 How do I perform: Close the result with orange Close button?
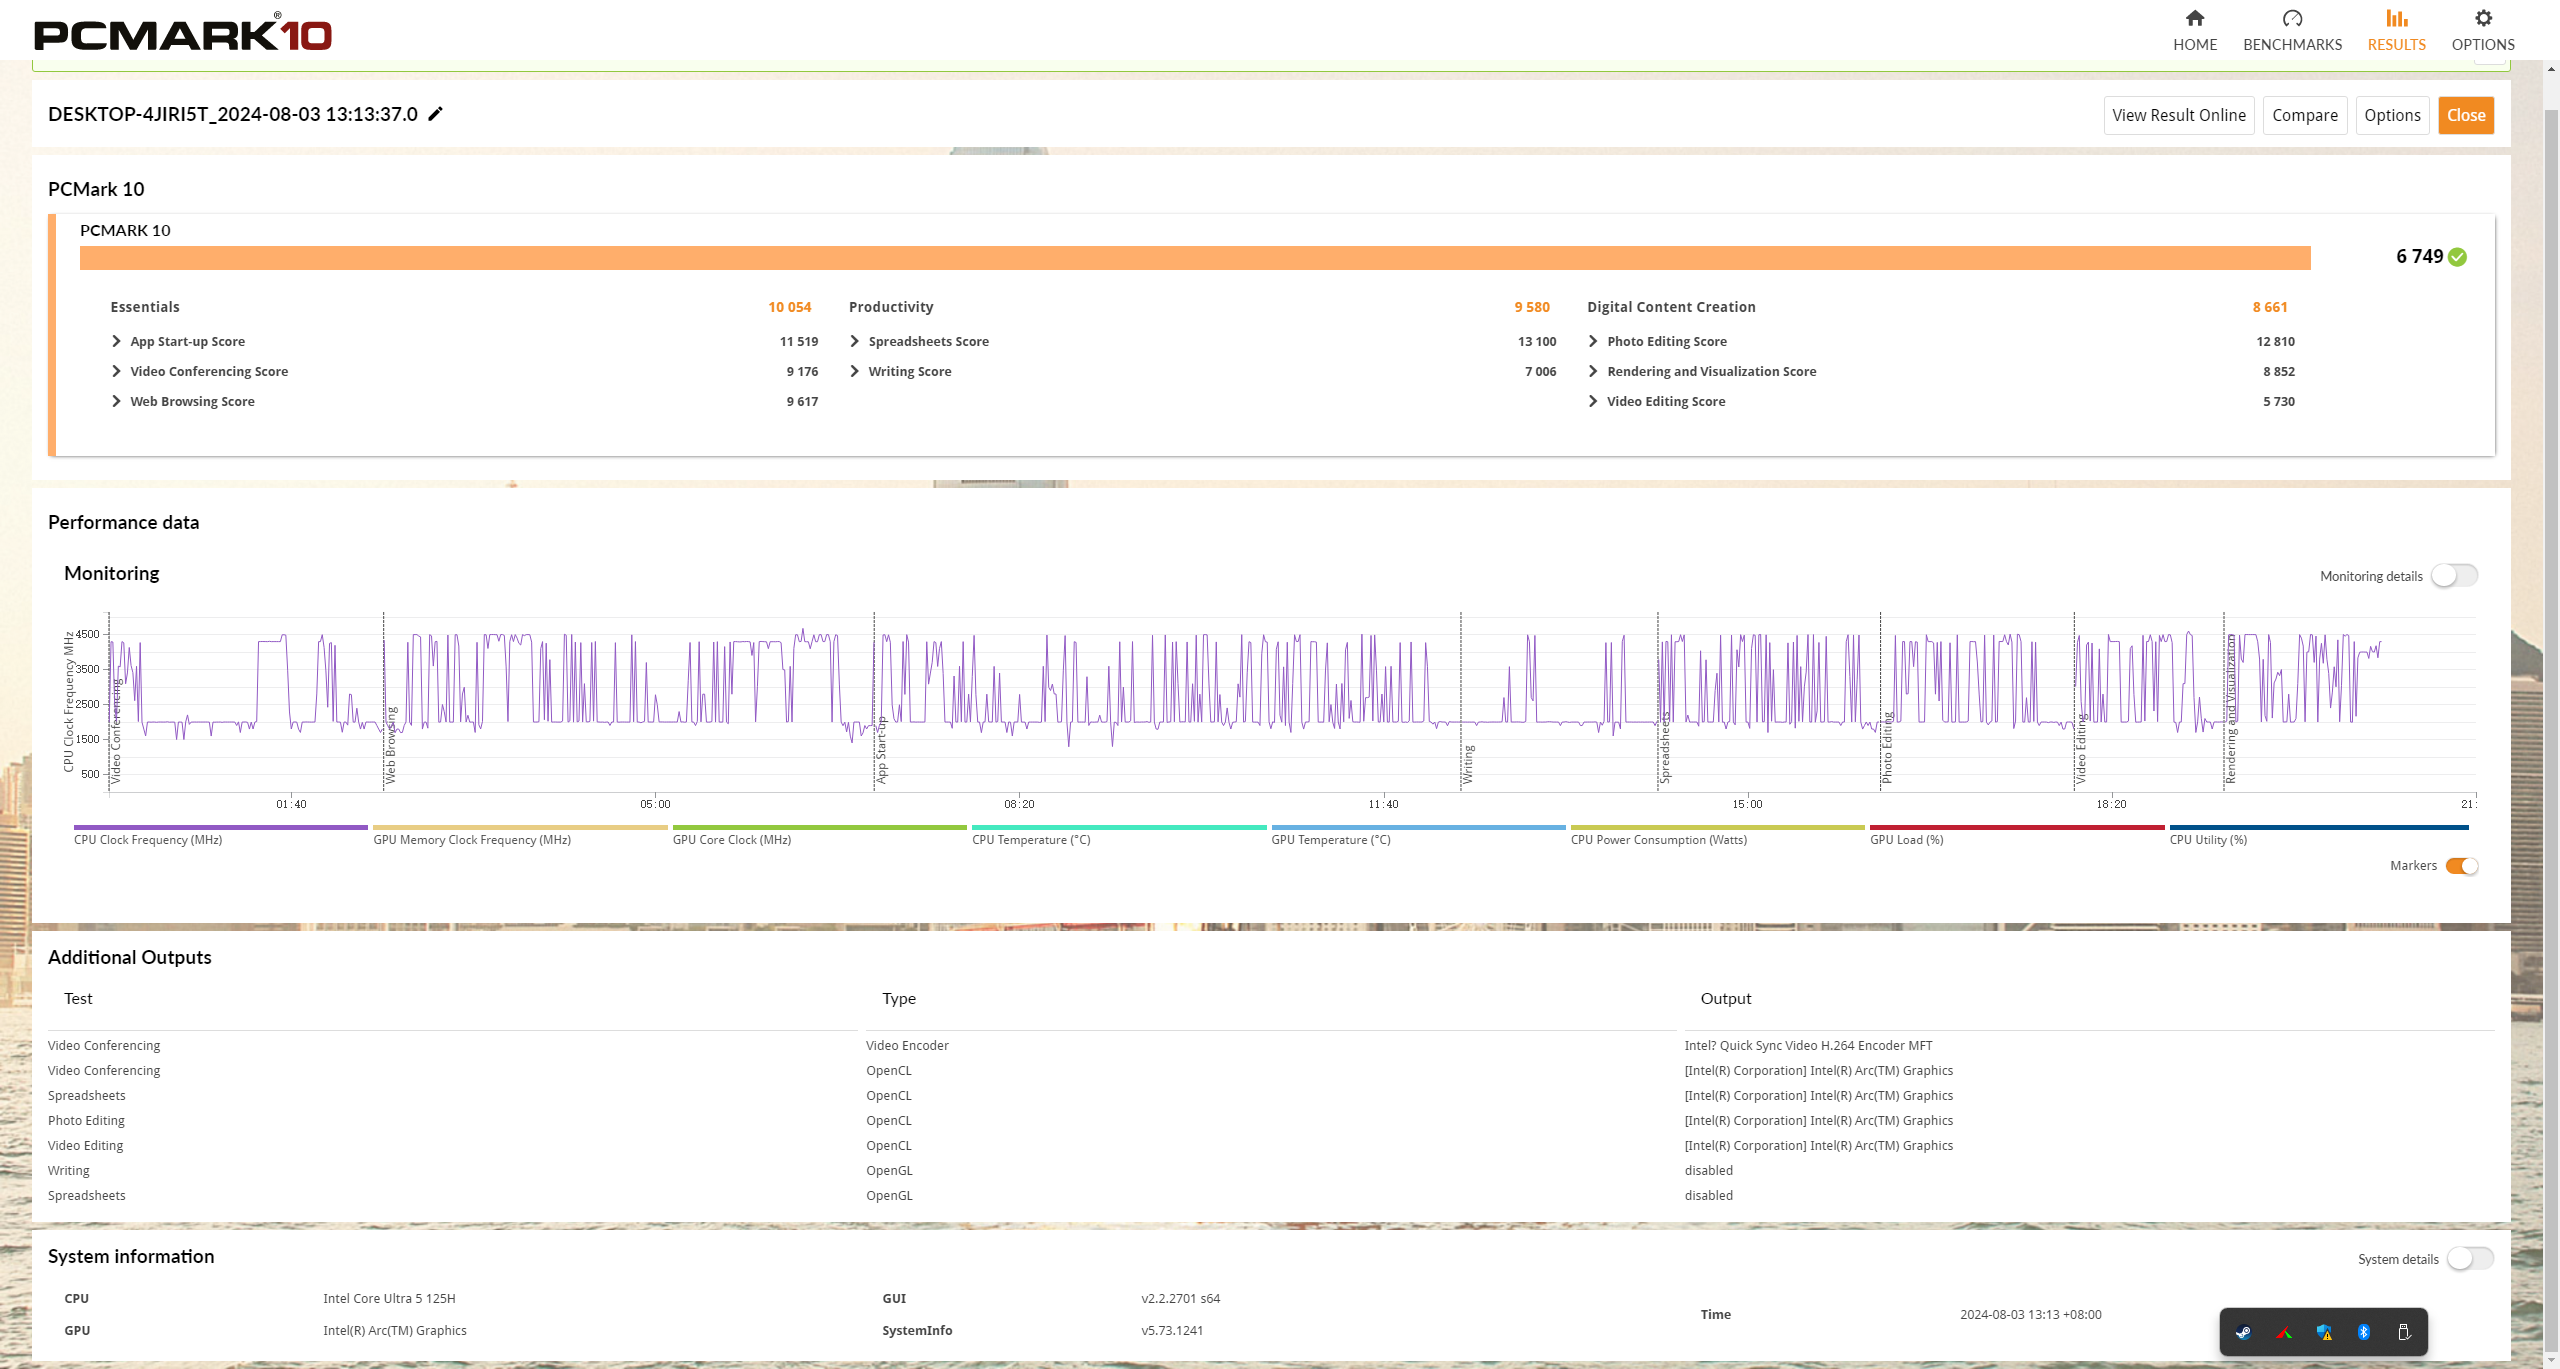(x=2466, y=115)
